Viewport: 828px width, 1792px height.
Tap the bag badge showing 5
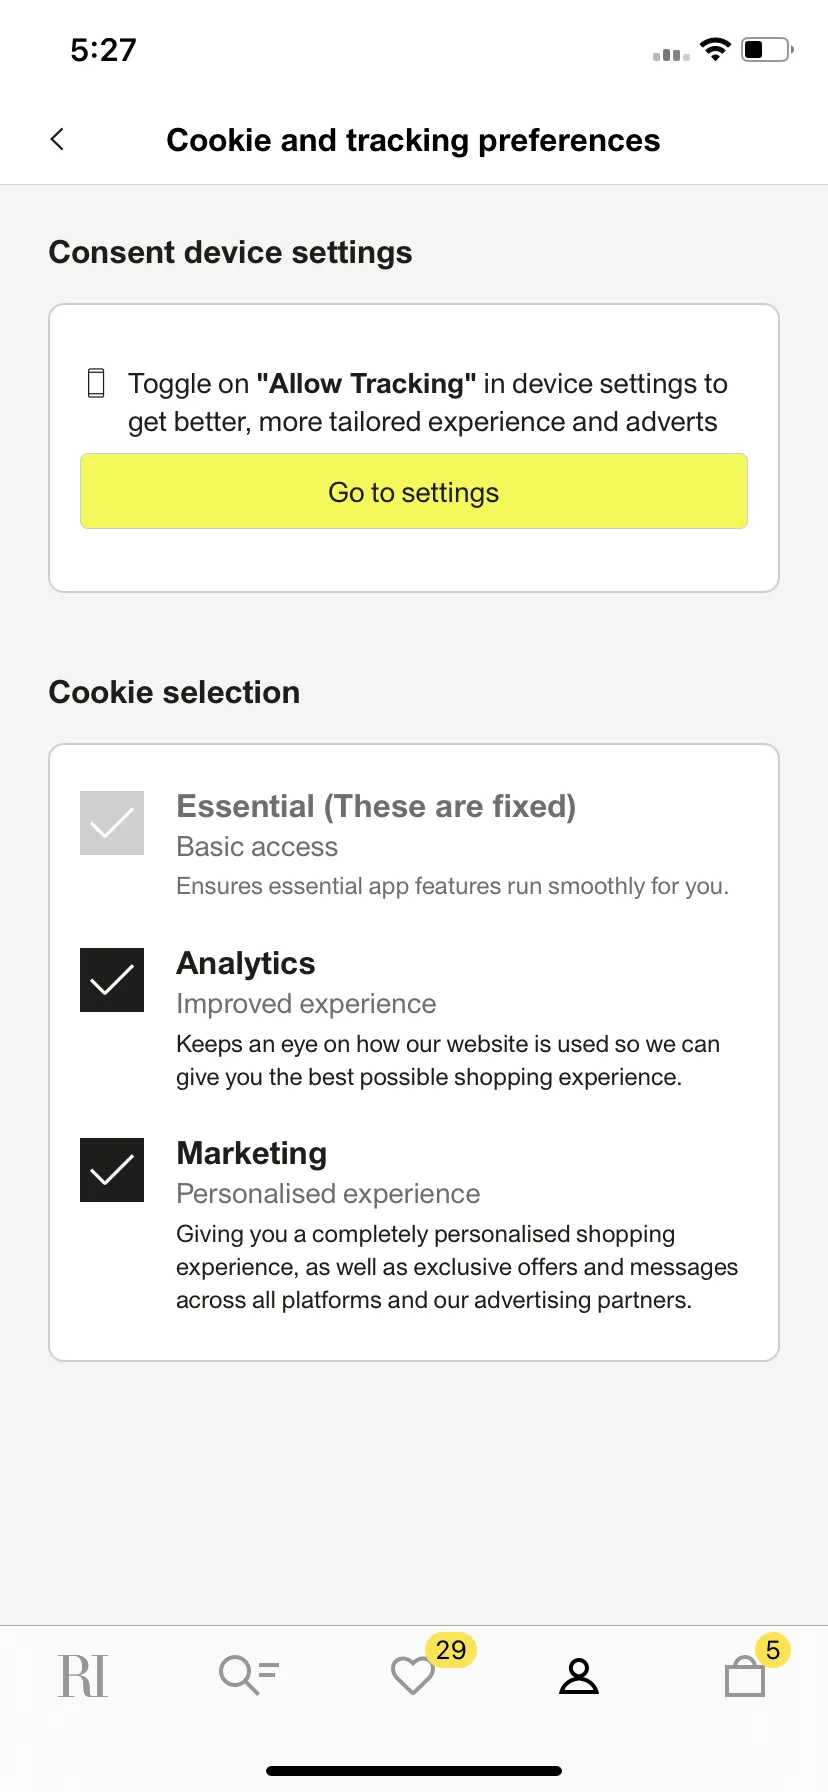click(773, 1650)
